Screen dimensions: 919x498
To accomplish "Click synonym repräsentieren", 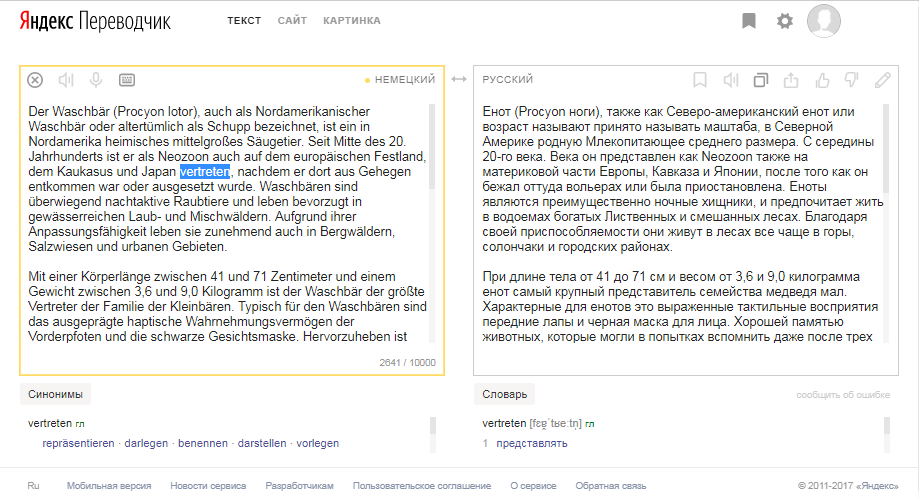I will 79,444.
